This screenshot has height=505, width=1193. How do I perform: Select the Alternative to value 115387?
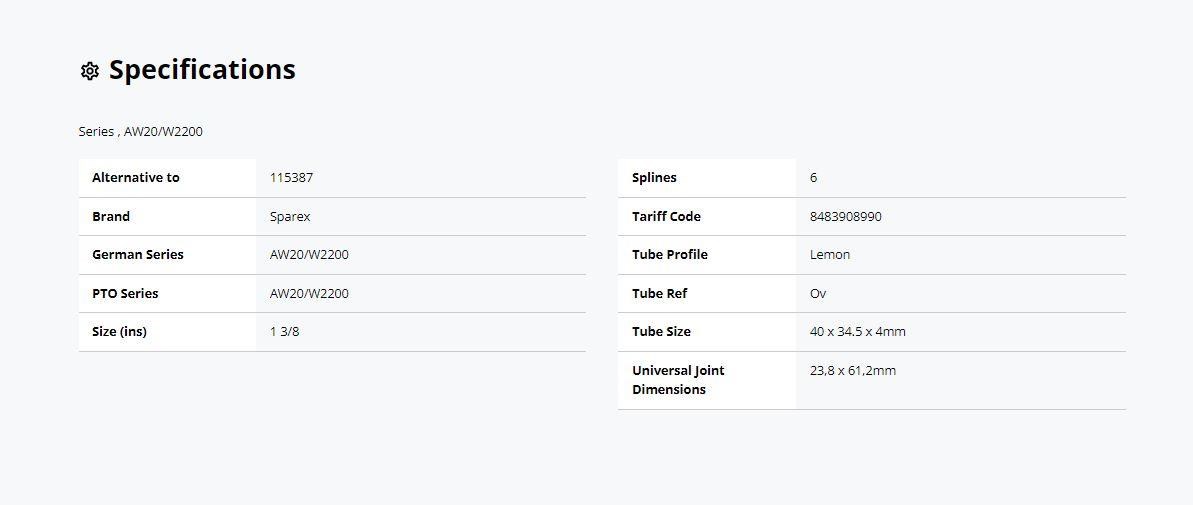[x=291, y=178]
